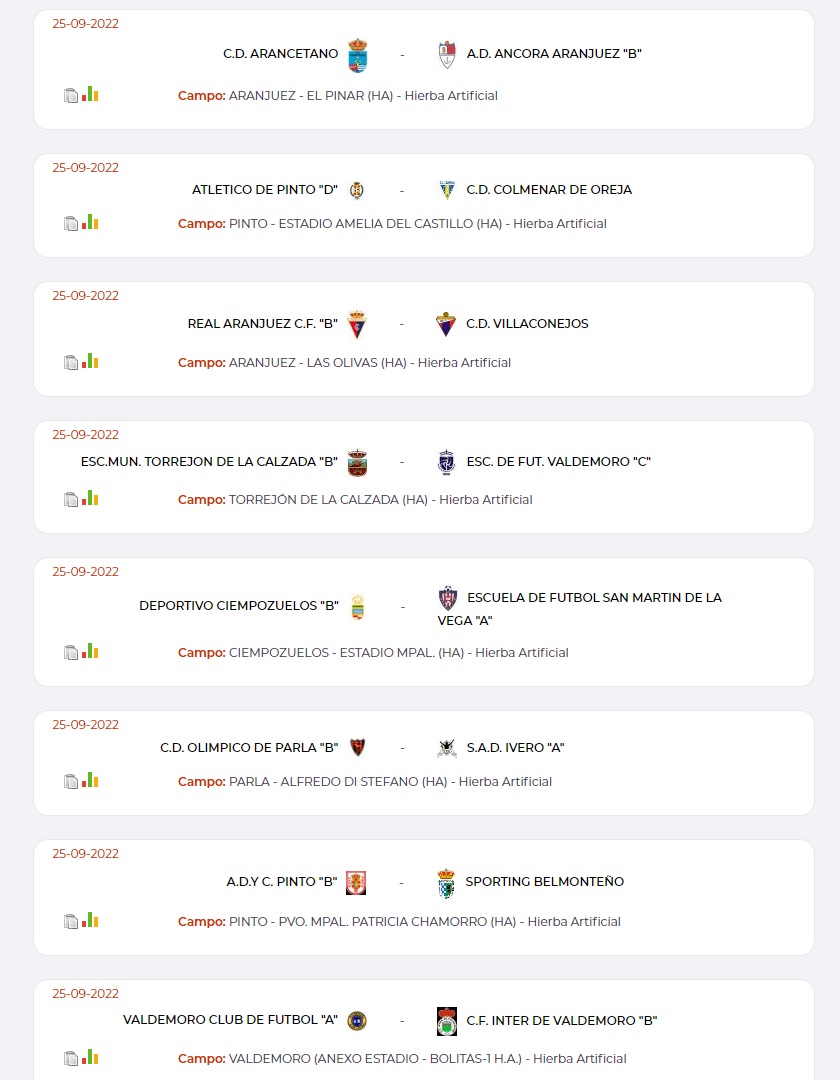Screen dimensions: 840x1080
Task: Click Esc. de Fut. Valdemoro "C" crest
Action: tap(447, 462)
